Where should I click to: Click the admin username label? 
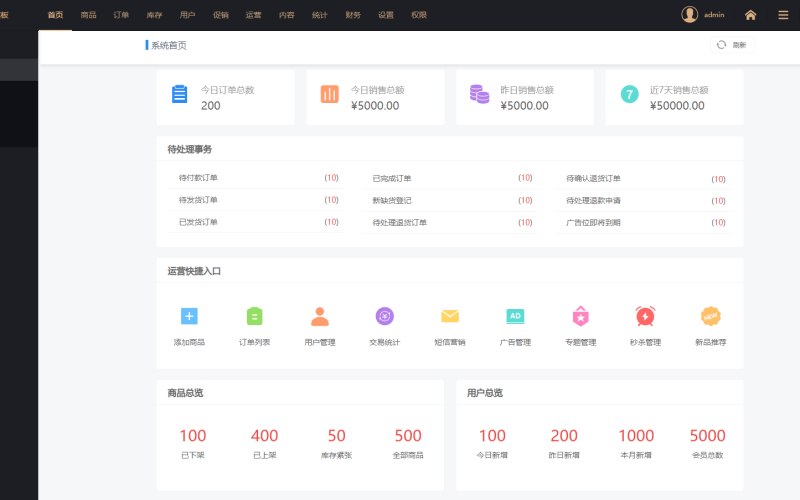714,15
